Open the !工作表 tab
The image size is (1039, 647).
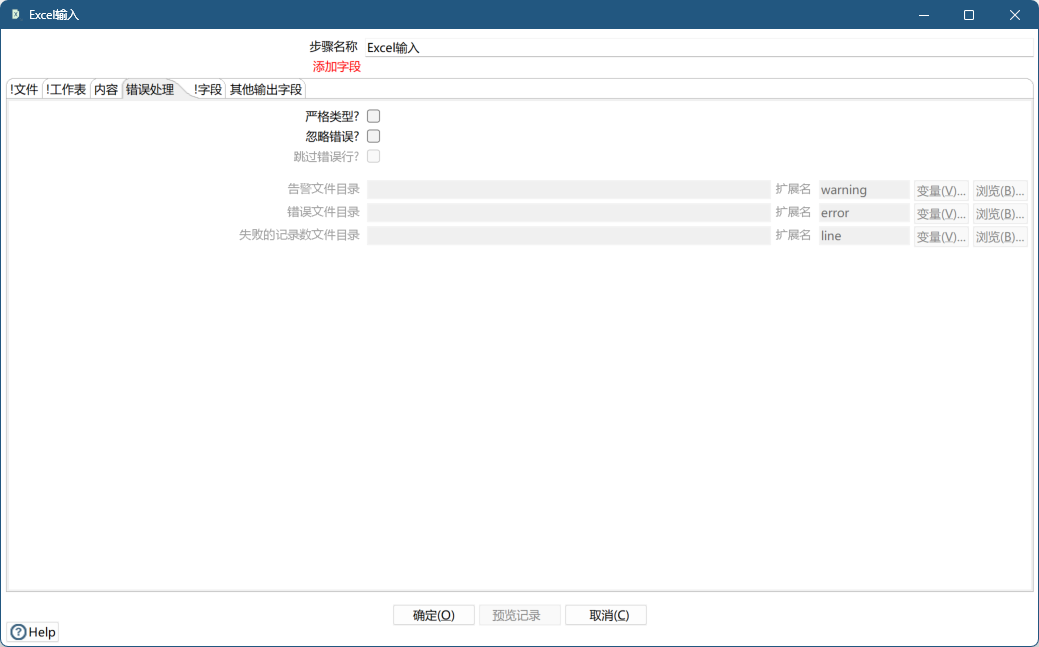(66, 88)
